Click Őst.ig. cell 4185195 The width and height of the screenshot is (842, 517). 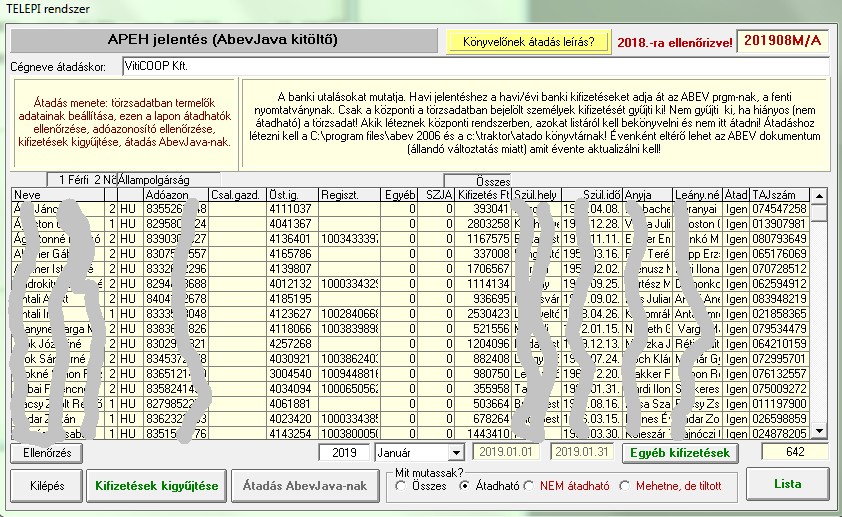[293, 299]
